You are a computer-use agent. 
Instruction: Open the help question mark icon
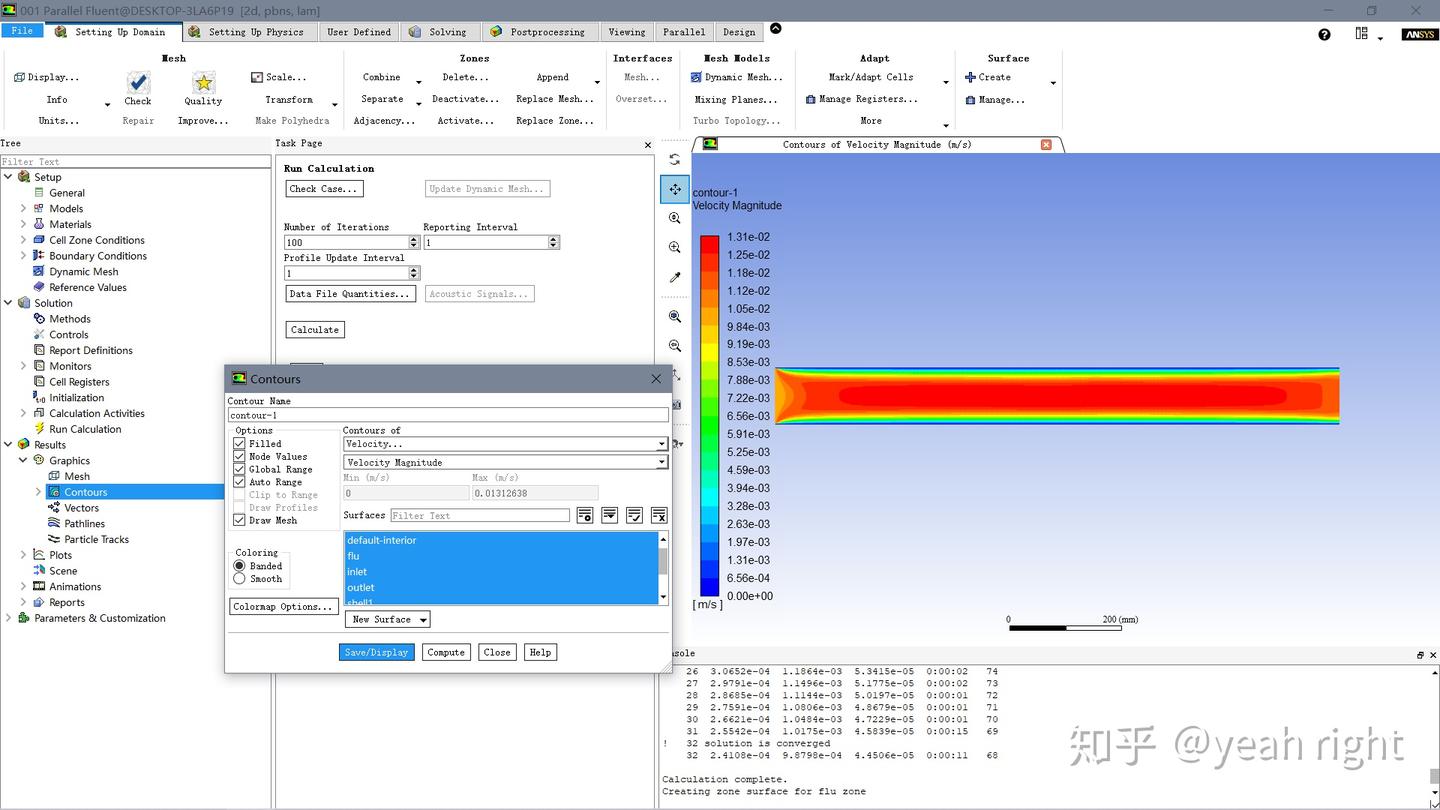tap(1324, 34)
